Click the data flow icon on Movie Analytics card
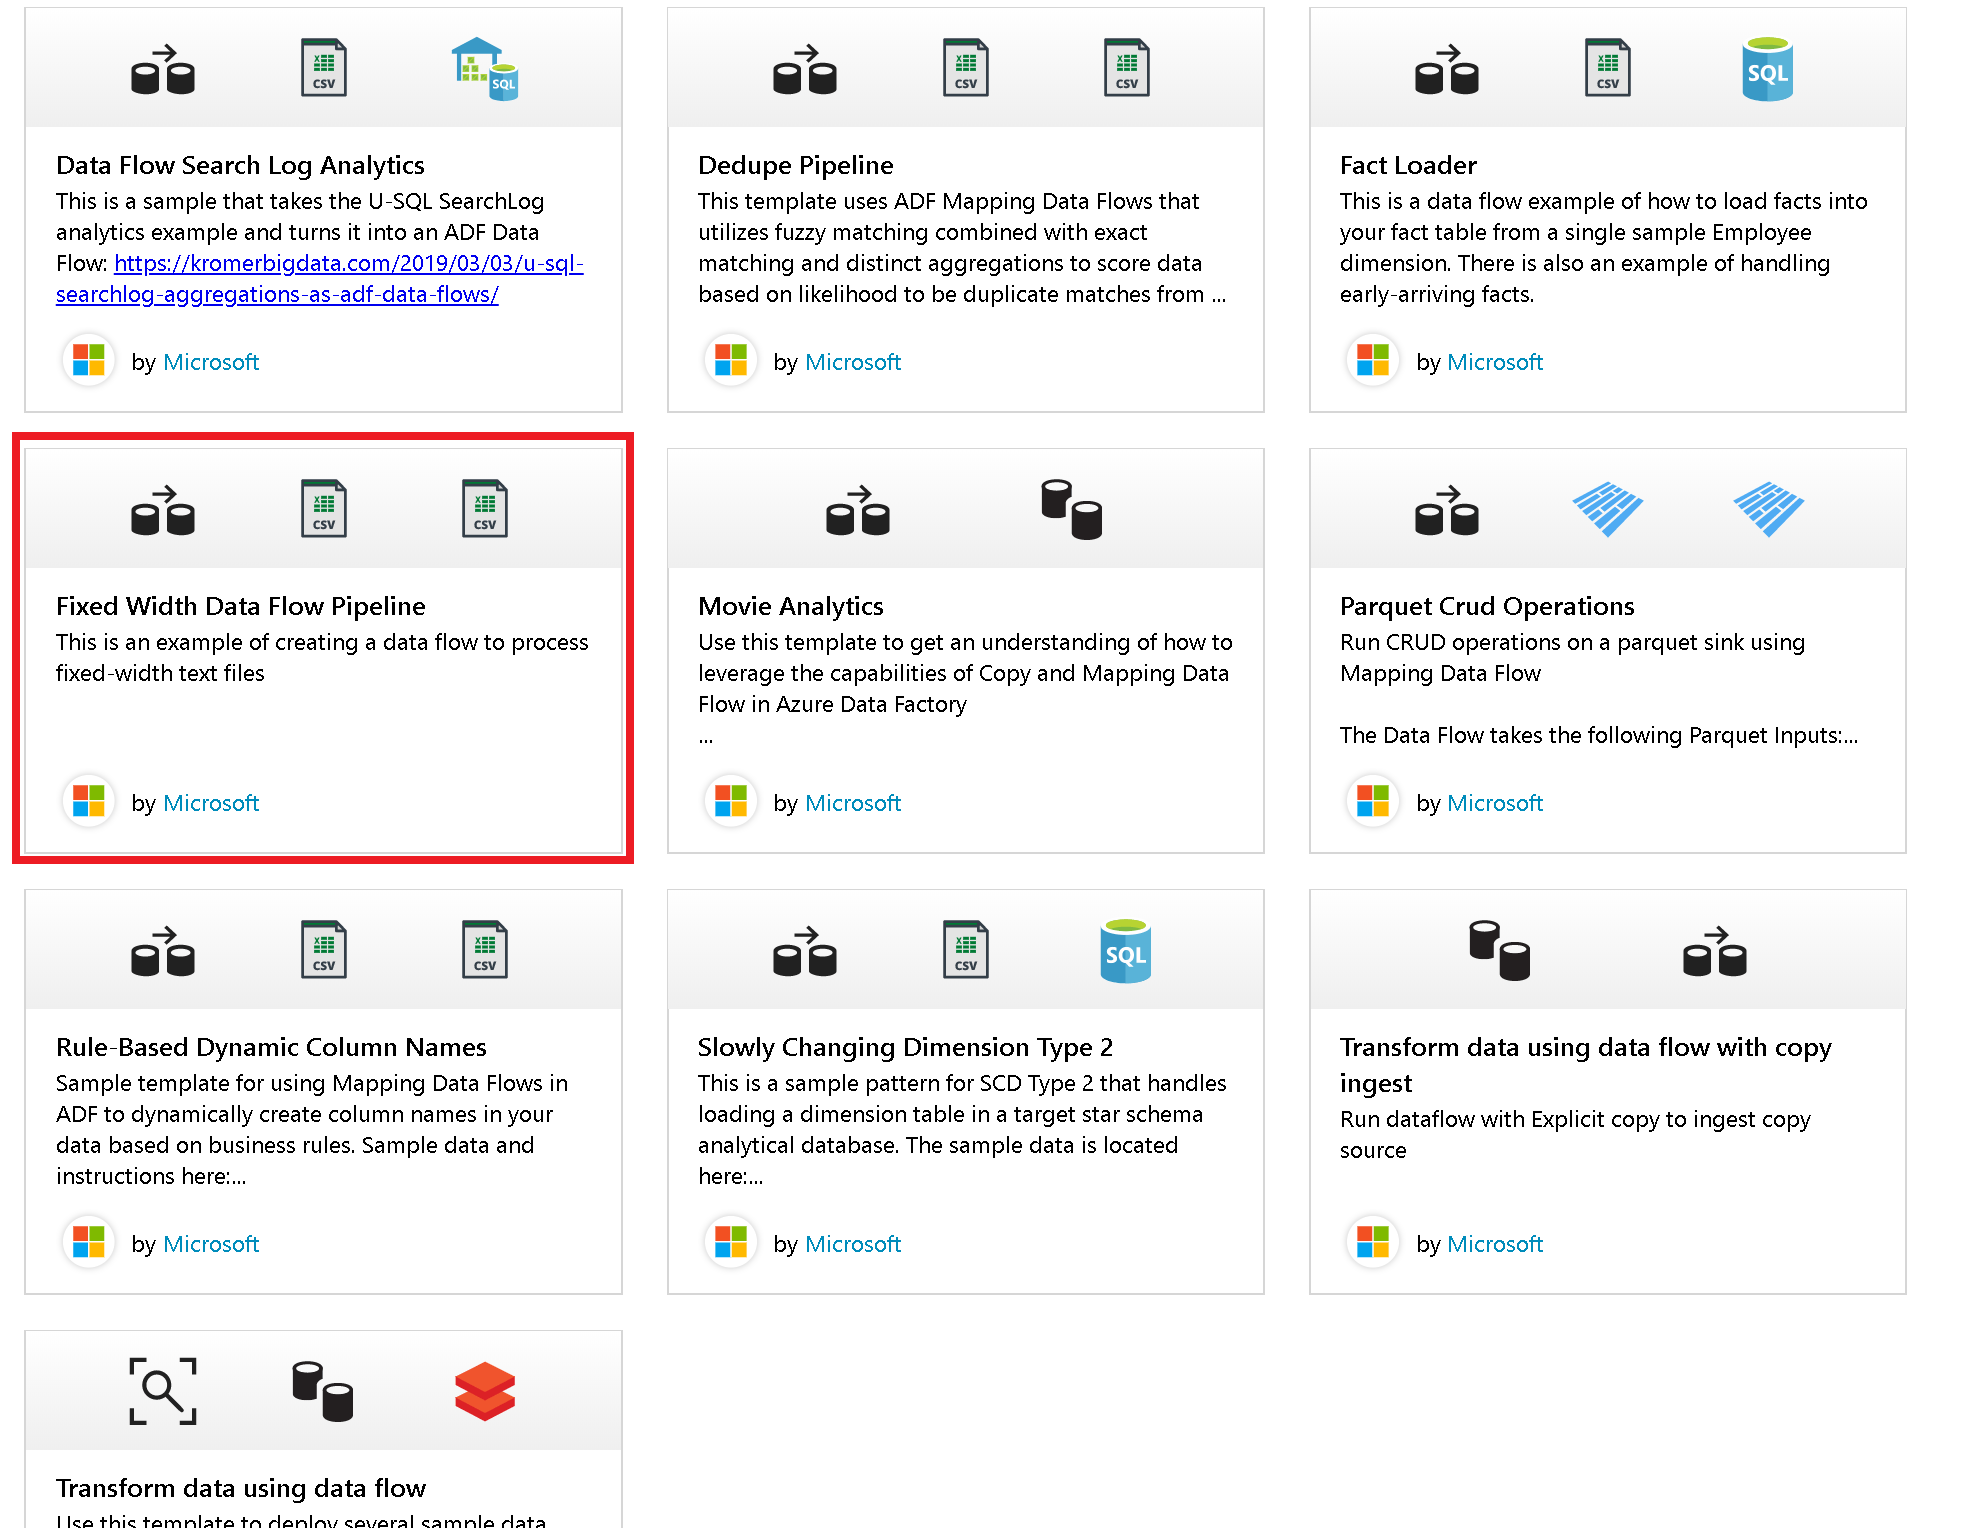The width and height of the screenshot is (1974, 1528). (x=858, y=510)
